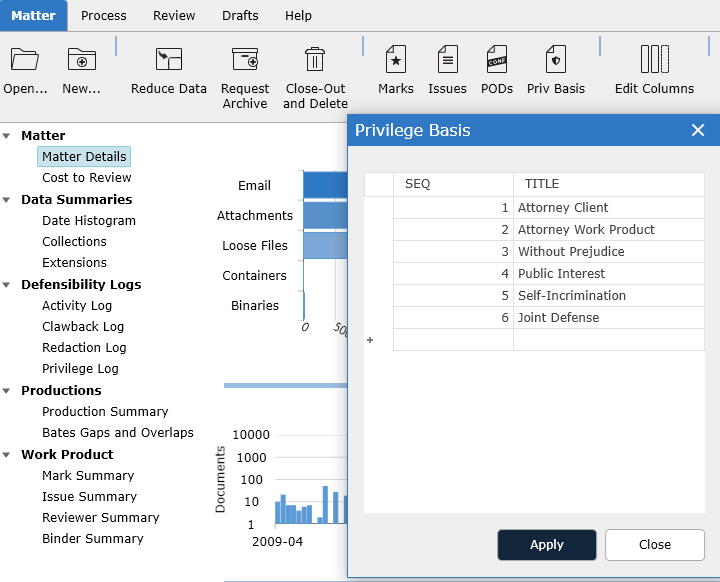Switch to the Process ribbon tab
This screenshot has width=720, height=582.
pyautogui.click(x=104, y=16)
